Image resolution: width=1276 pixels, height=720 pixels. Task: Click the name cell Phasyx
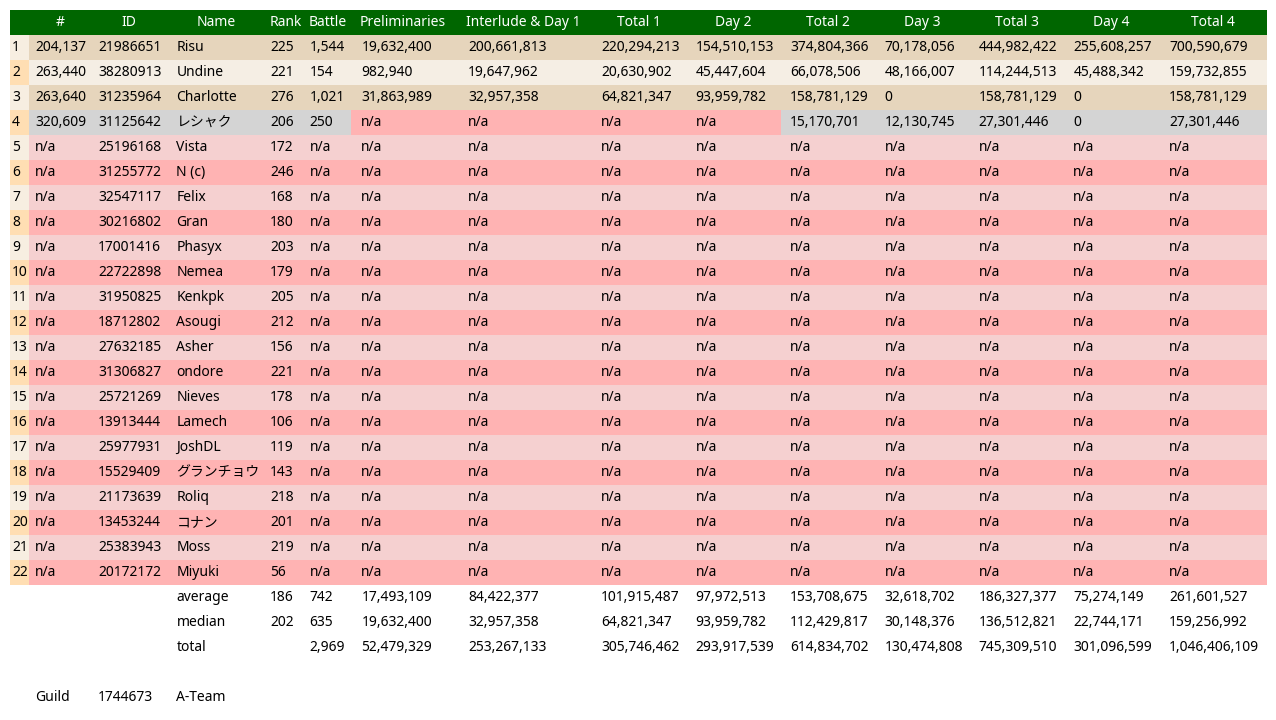(199, 247)
